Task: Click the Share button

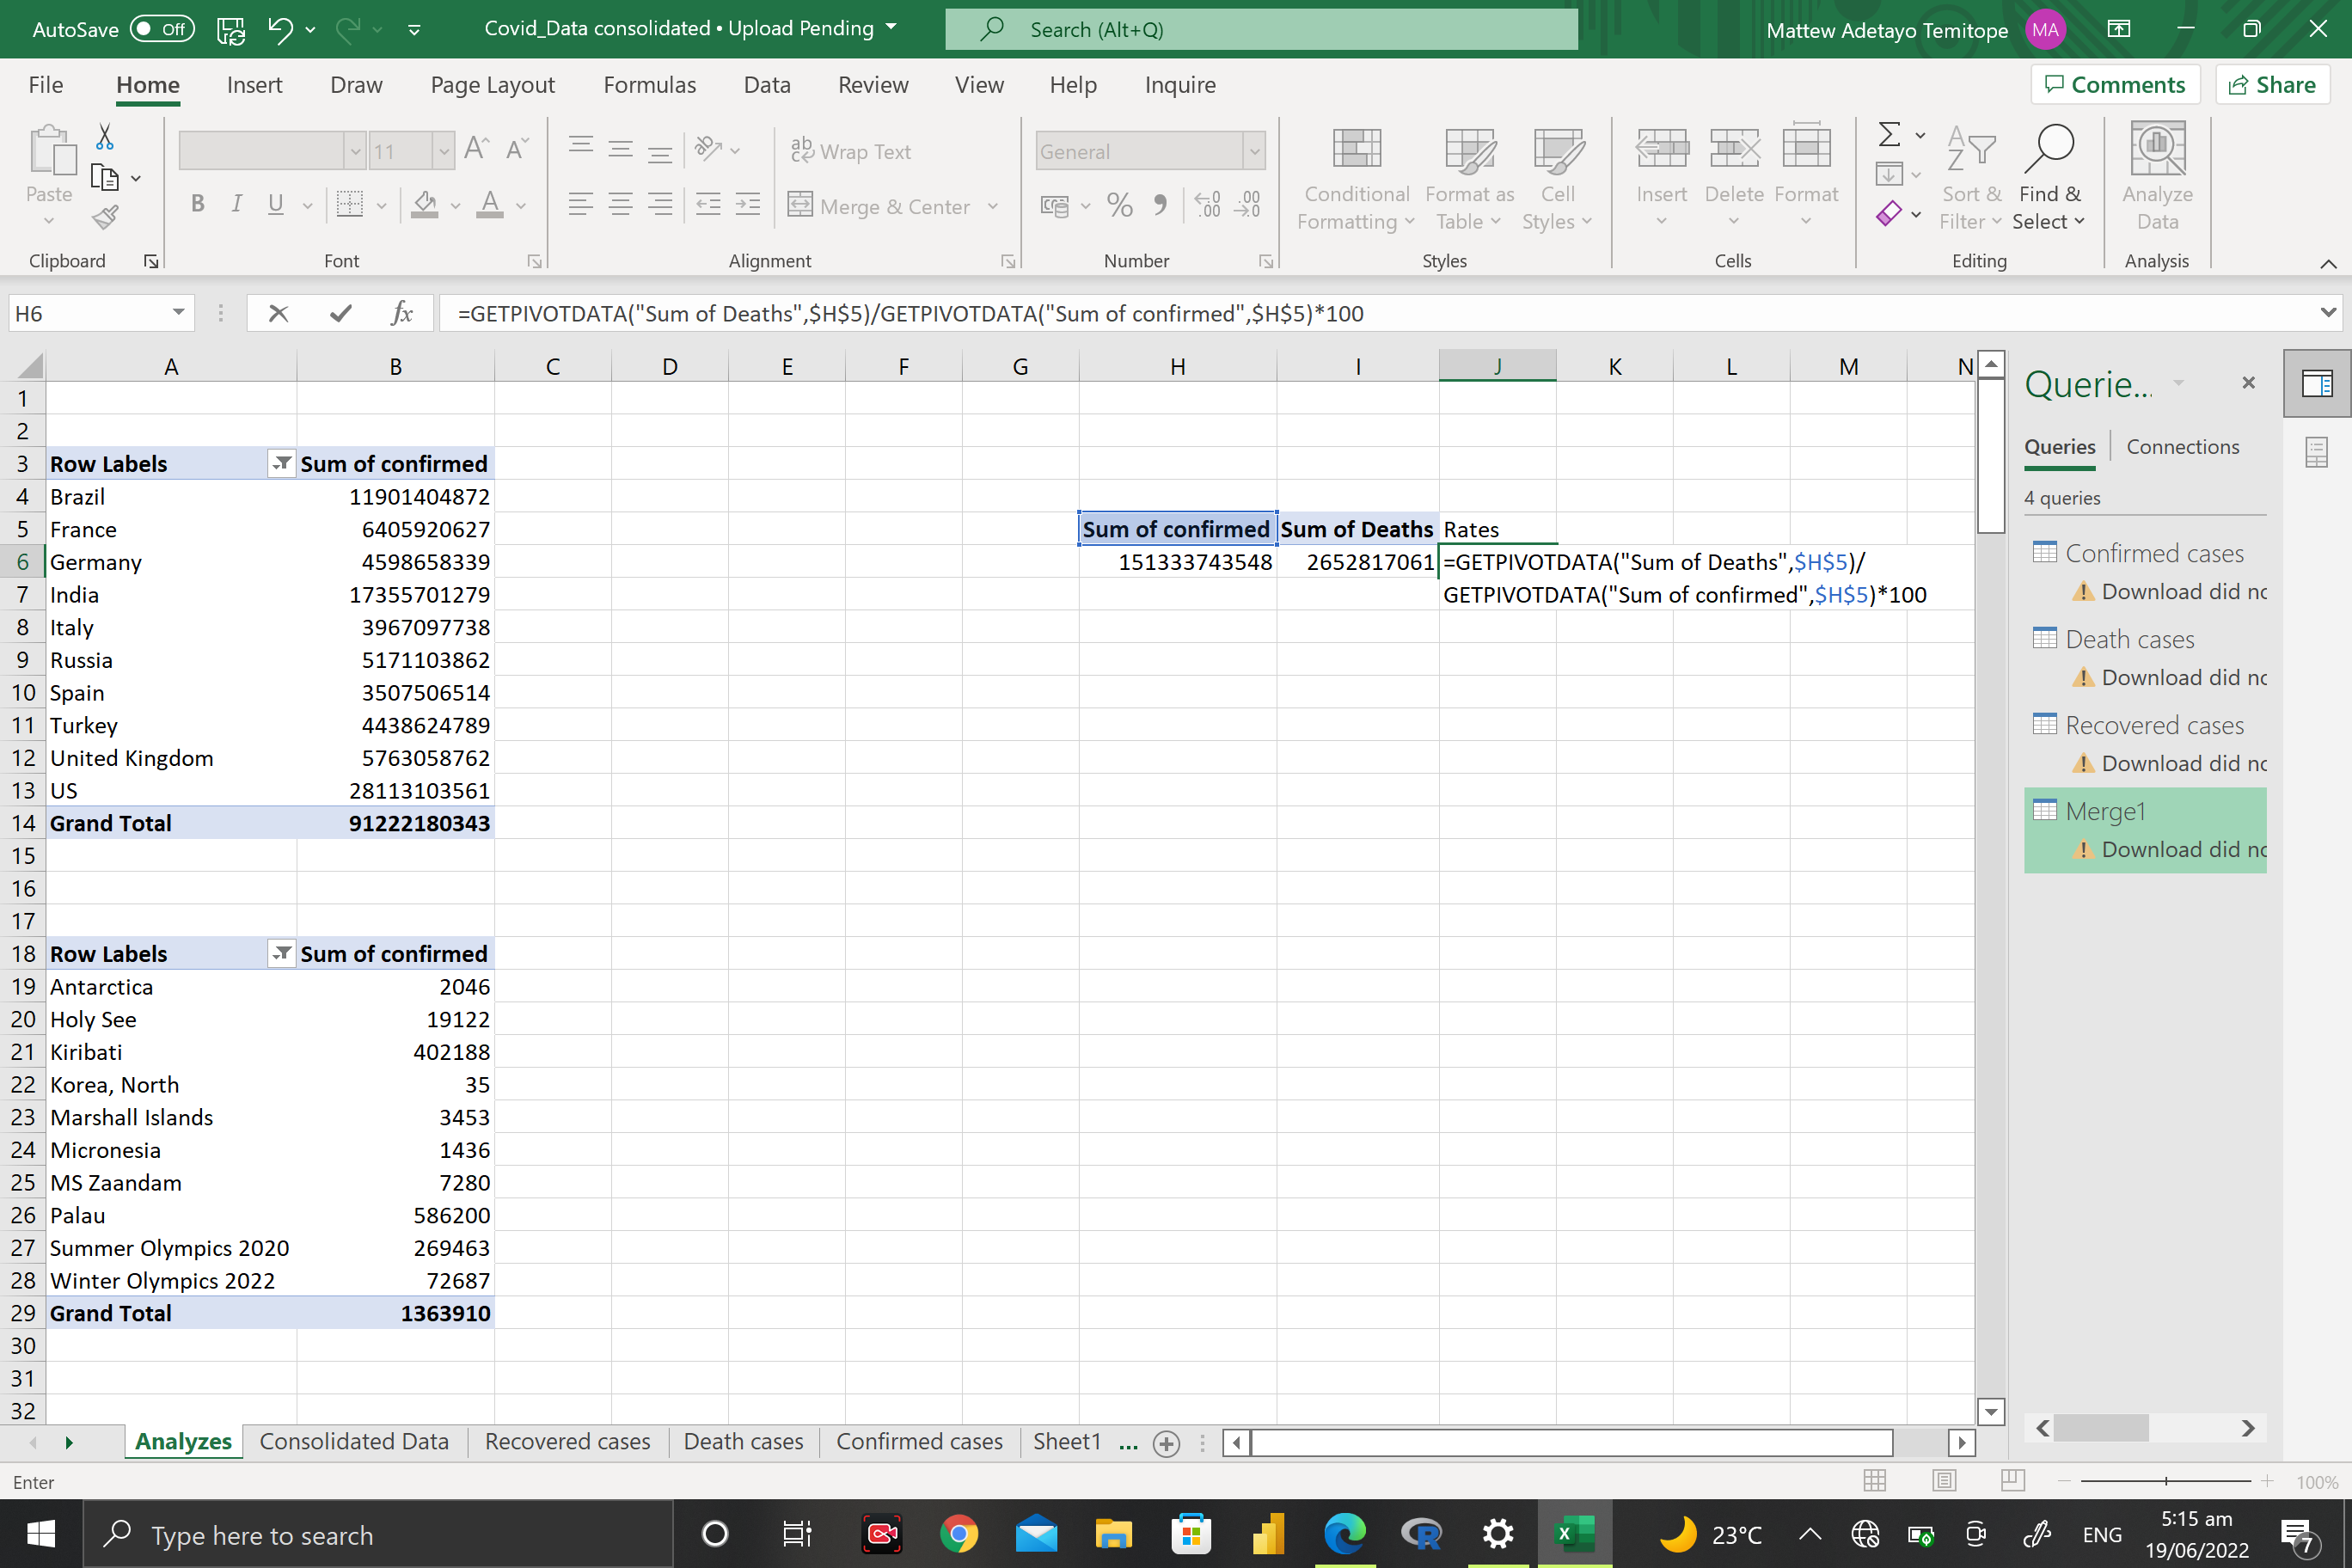Action: point(2272,85)
